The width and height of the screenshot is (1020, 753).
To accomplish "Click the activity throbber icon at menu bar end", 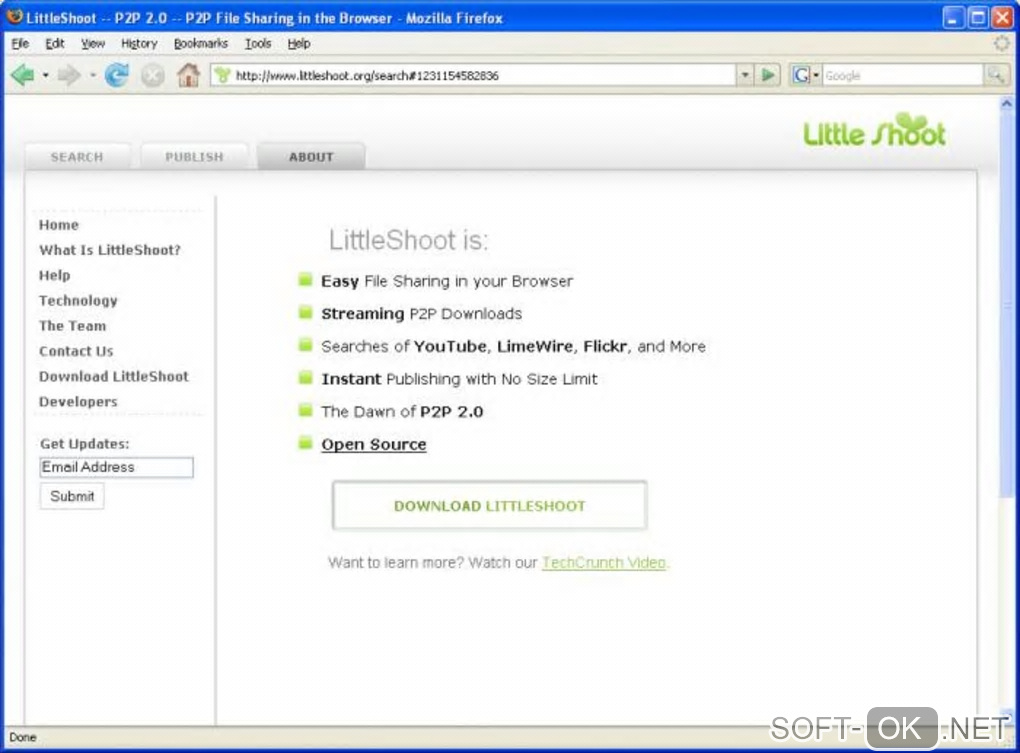I will 1002,44.
